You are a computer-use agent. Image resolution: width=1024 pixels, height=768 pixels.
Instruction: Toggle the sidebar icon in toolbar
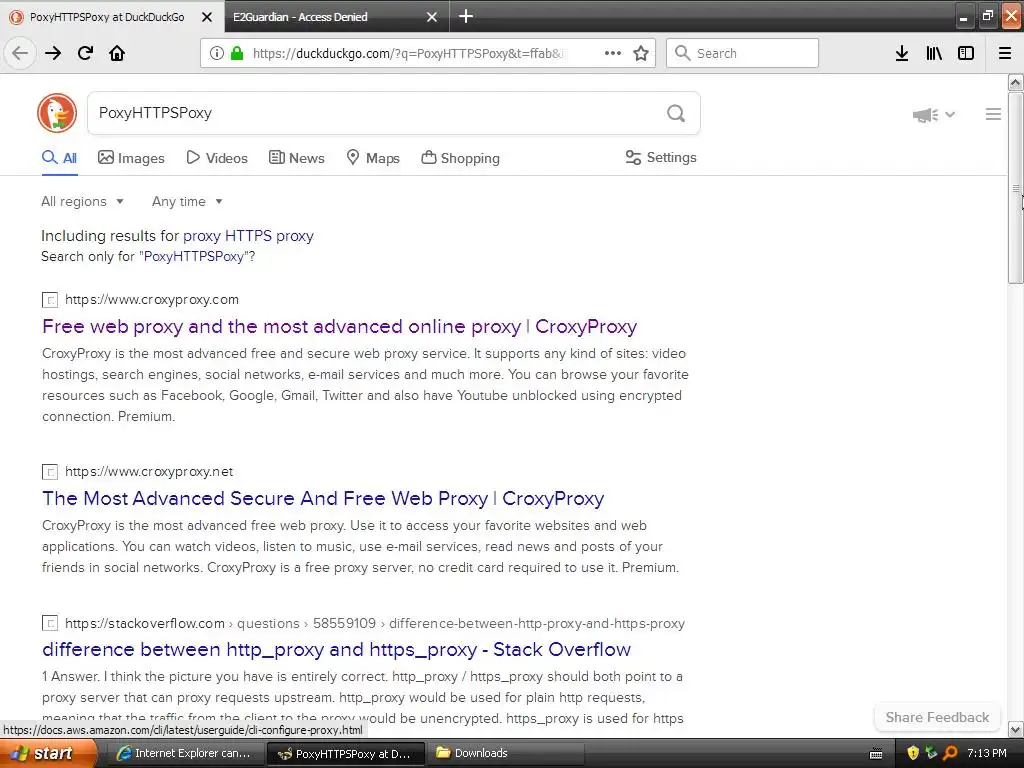pyautogui.click(x=966, y=53)
